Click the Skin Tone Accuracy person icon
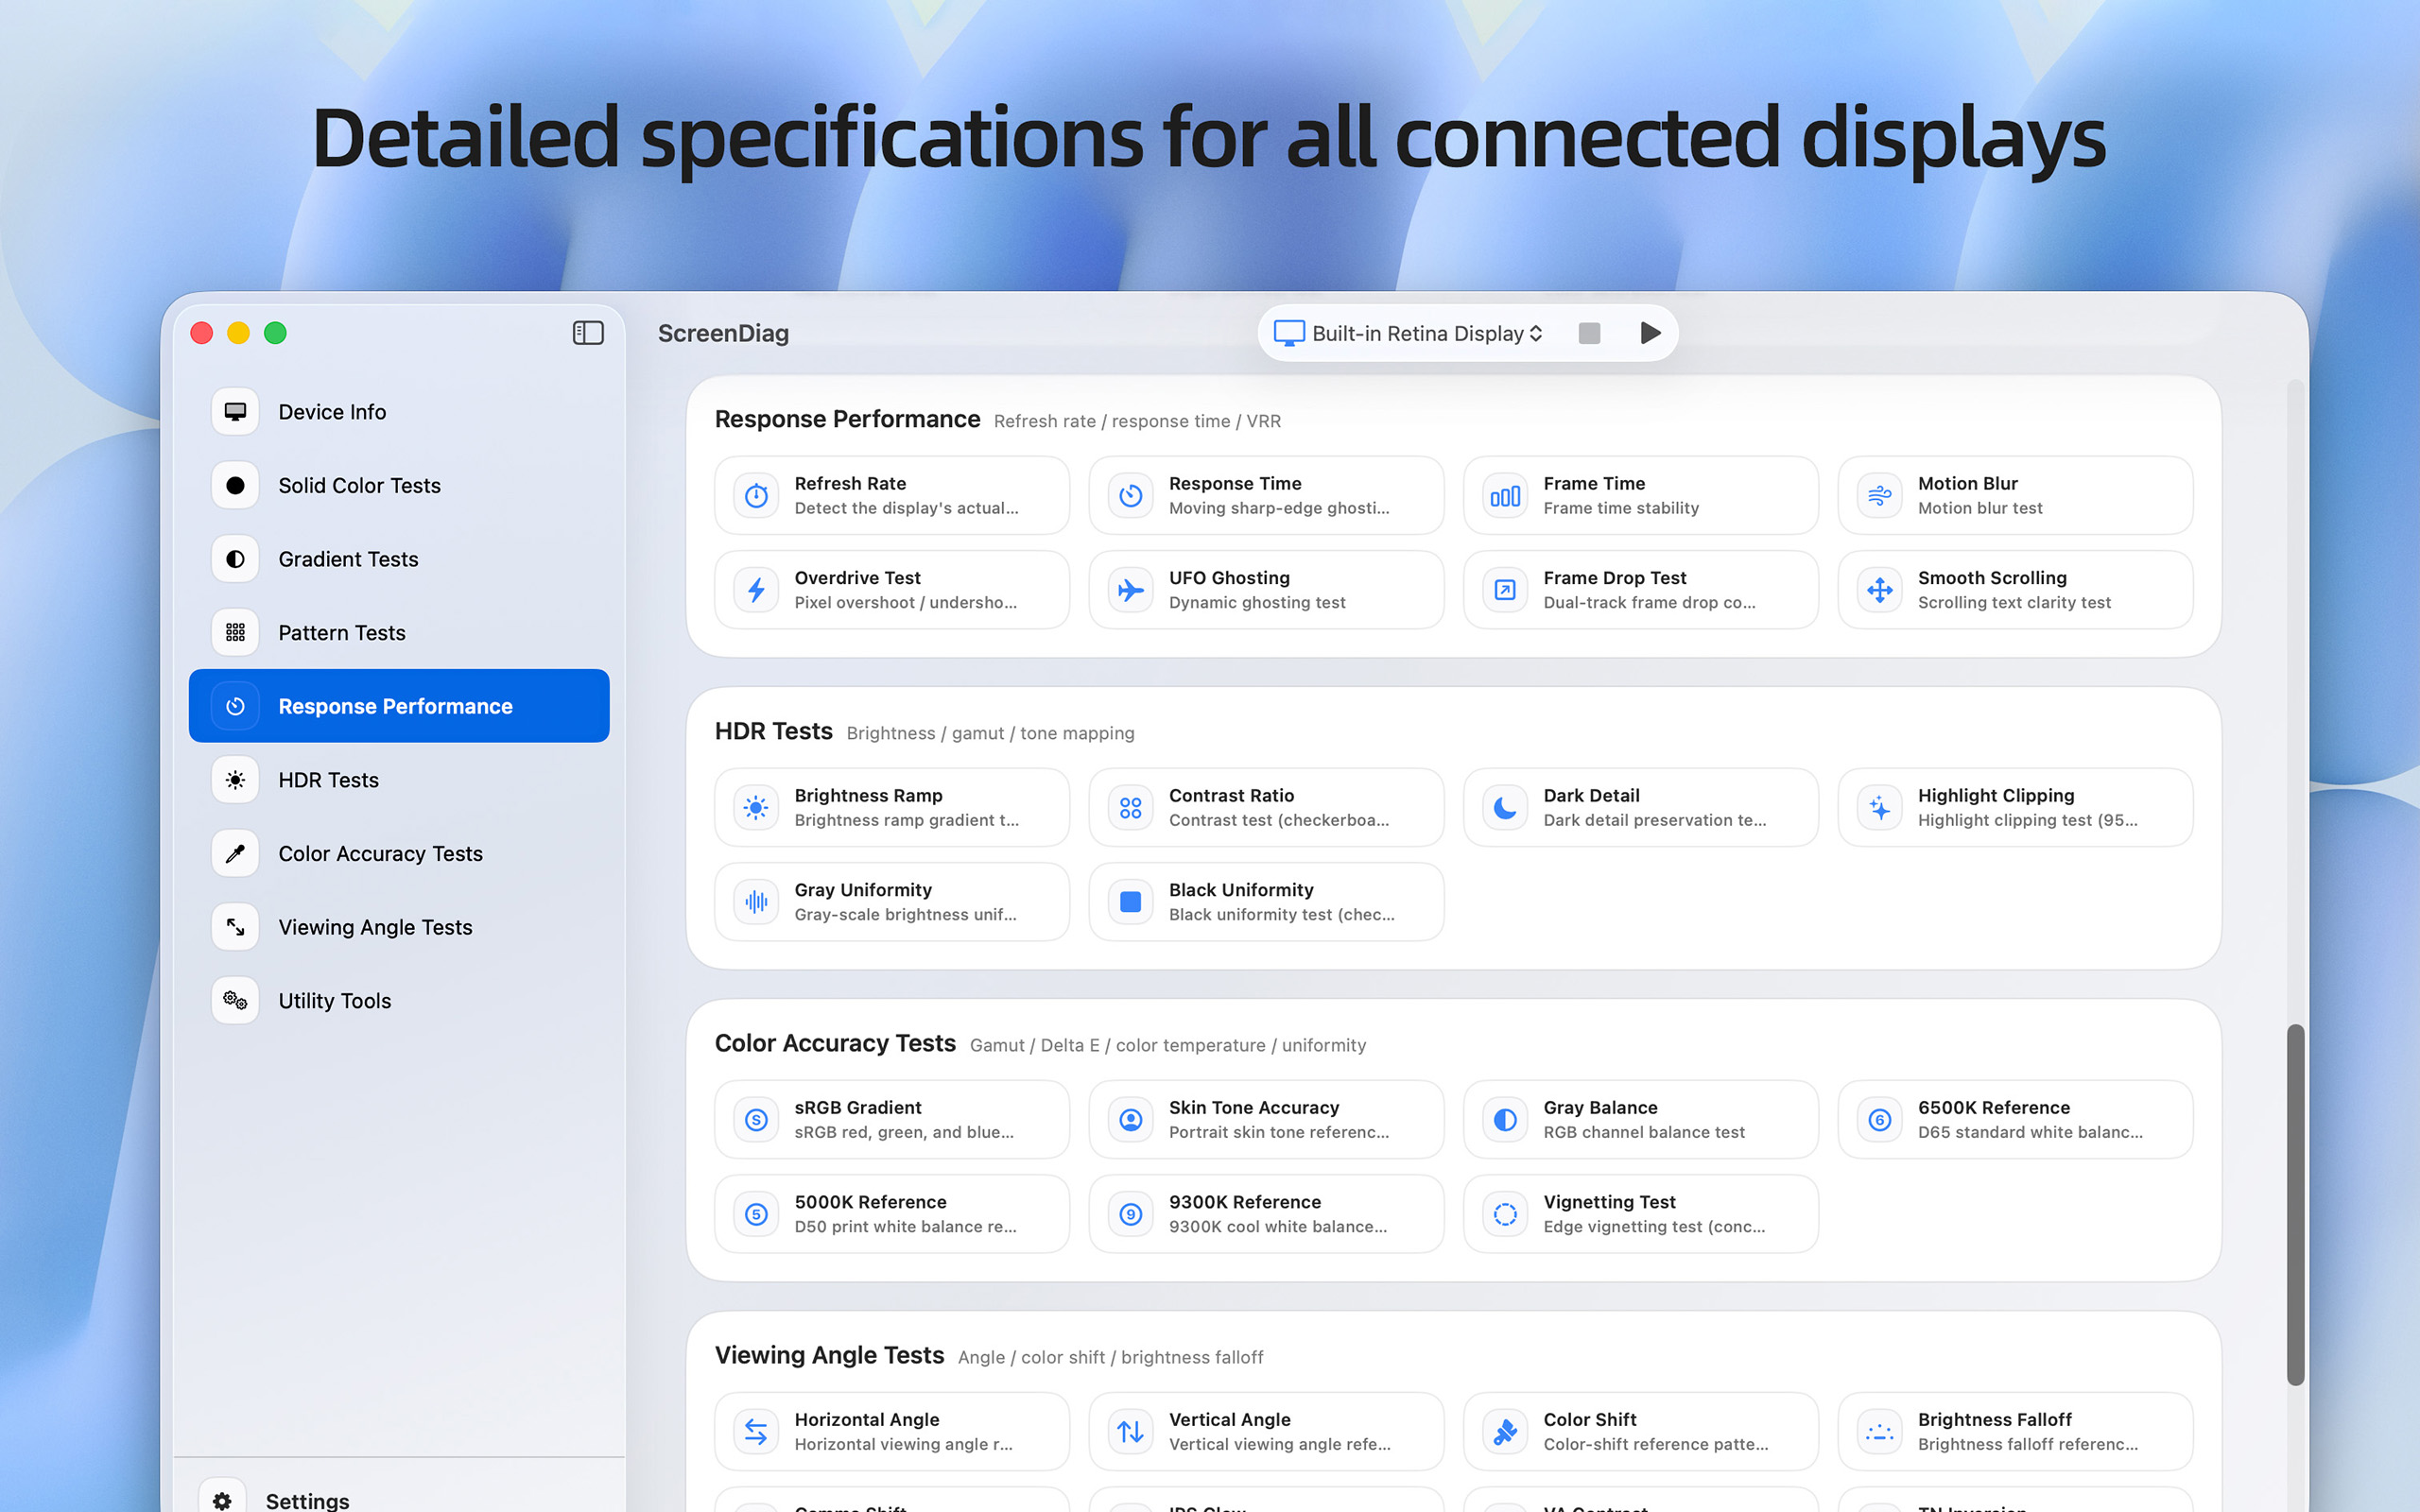2420x1512 pixels. (1131, 1119)
